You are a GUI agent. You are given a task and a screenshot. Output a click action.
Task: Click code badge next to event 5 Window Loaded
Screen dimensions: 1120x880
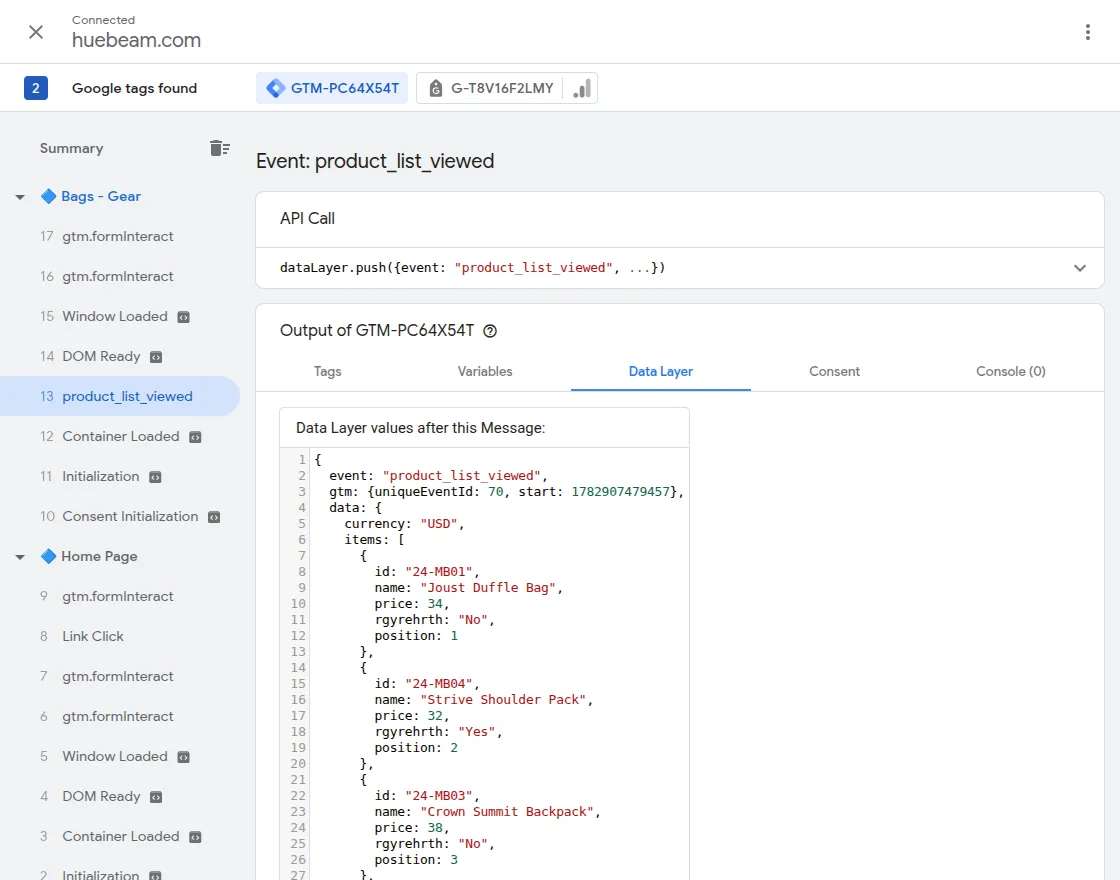coord(184,757)
